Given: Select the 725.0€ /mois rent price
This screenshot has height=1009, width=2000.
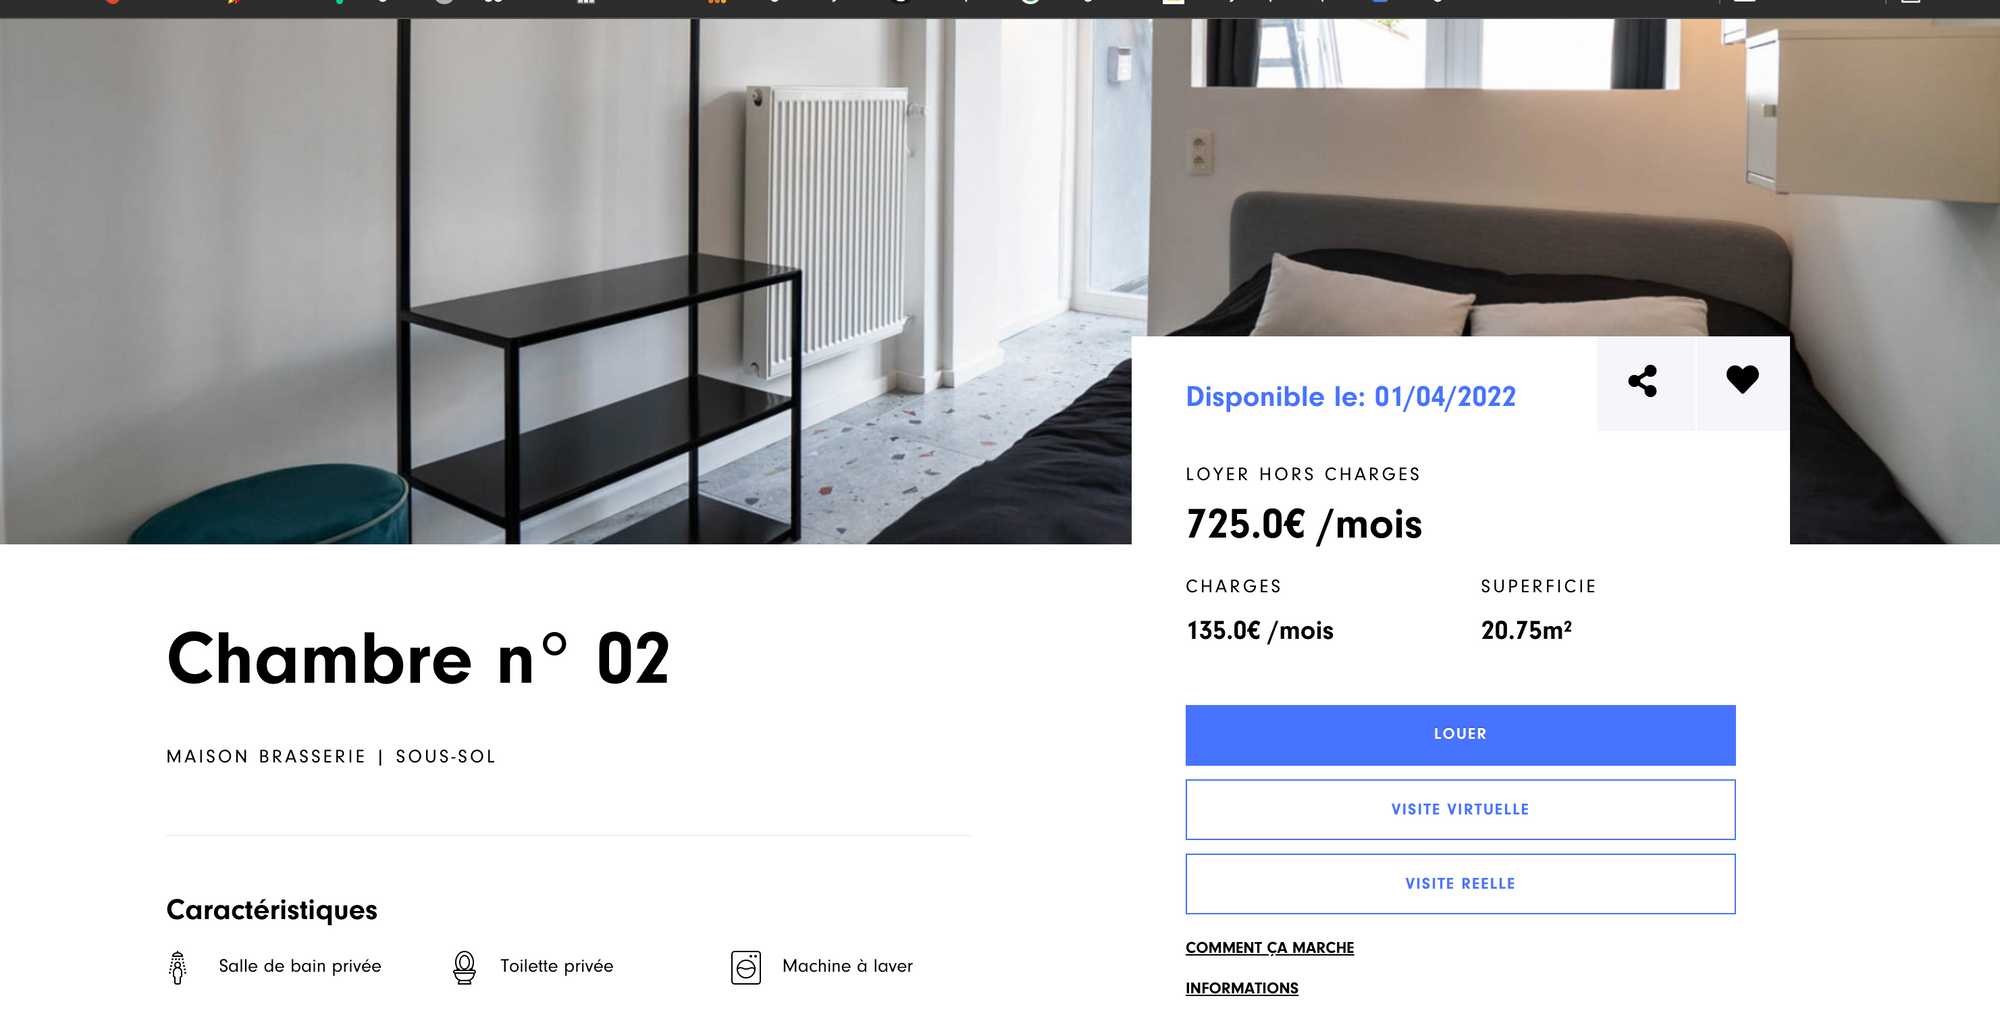Looking at the screenshot, I should pos(1303,524).
